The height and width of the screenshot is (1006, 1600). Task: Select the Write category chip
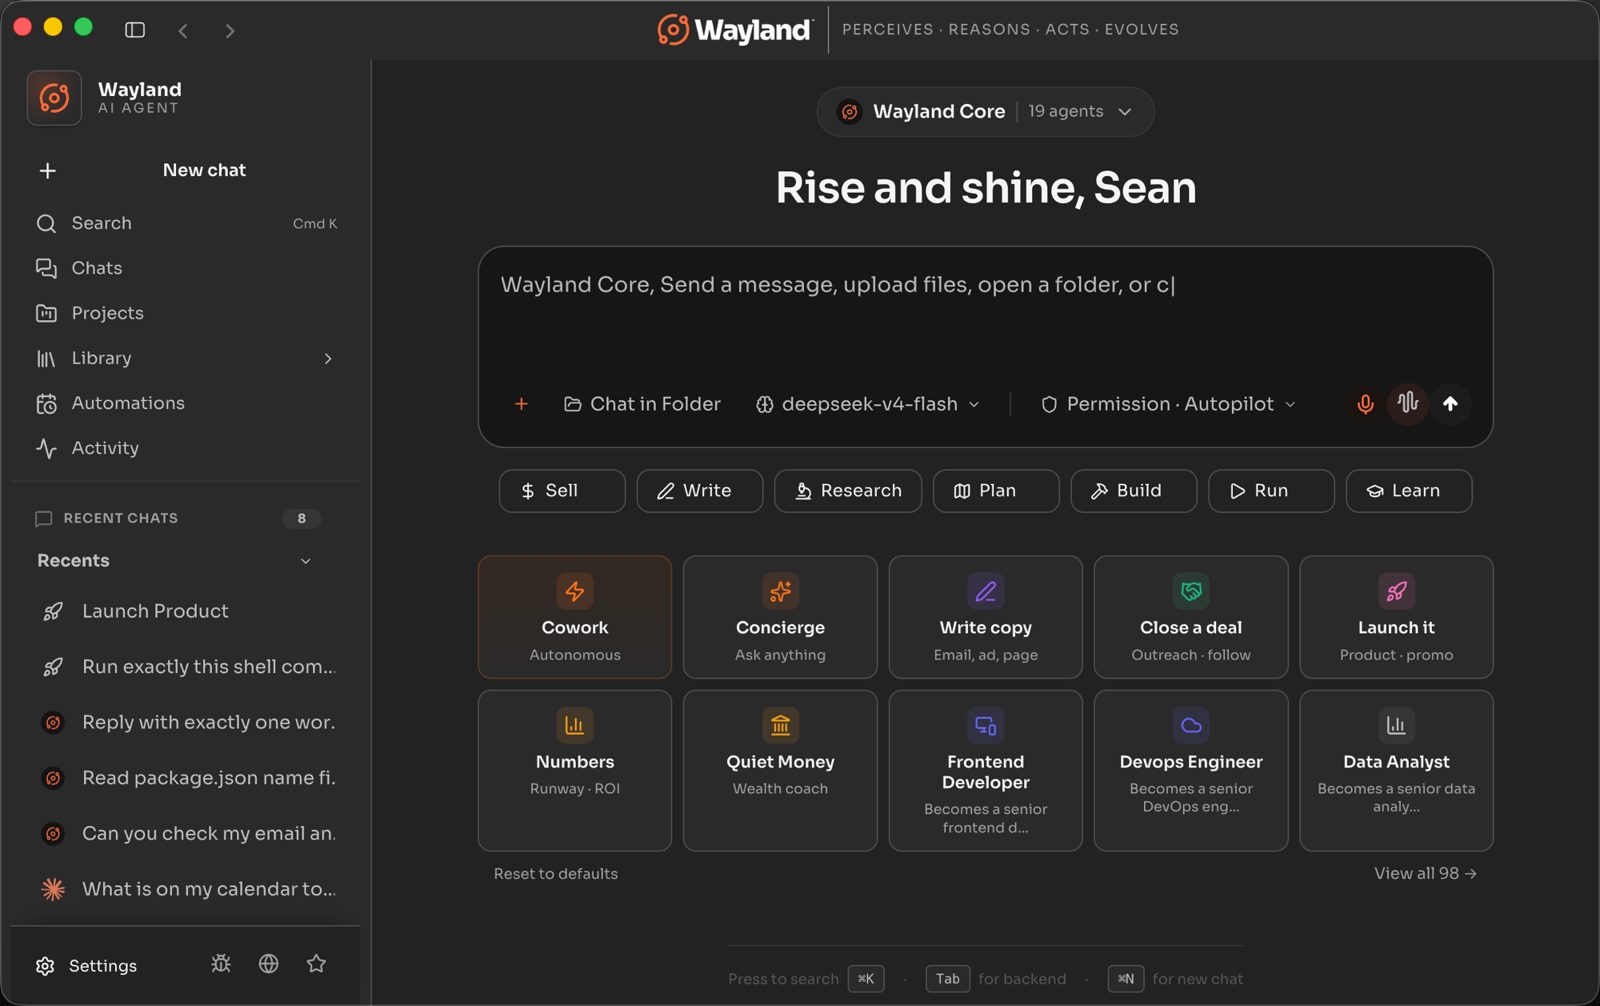click(700, 491)
